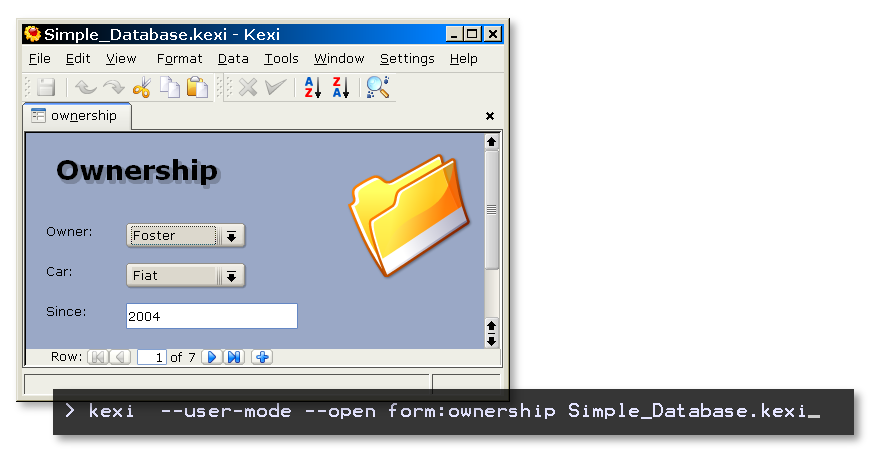
Task: Click the Paste clipboard icon
Action: click(x=197, y=88)
